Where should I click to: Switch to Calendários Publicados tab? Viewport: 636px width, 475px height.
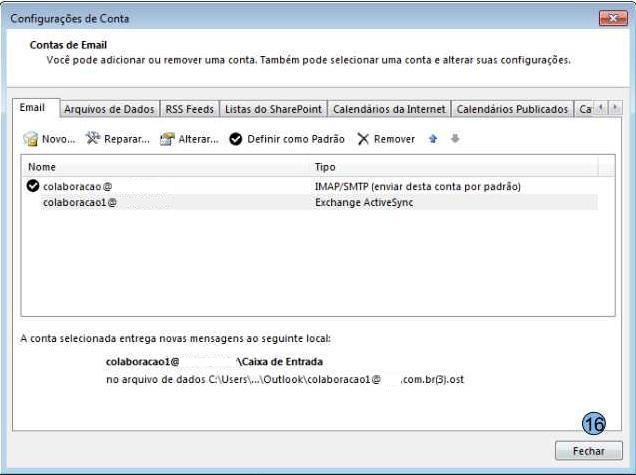[512, 109]
